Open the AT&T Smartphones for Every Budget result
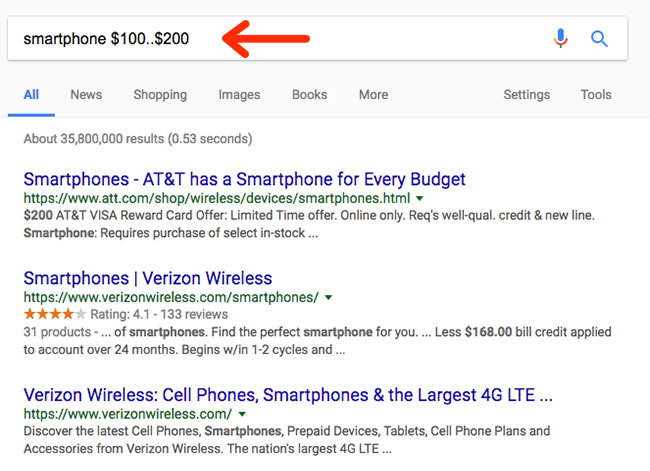This screenshot has height=471, width=650. (245, 180)
